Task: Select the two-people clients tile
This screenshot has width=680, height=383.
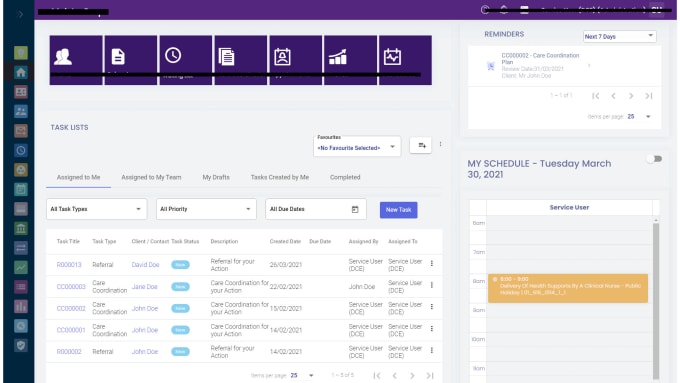Action: pos(76,60)
